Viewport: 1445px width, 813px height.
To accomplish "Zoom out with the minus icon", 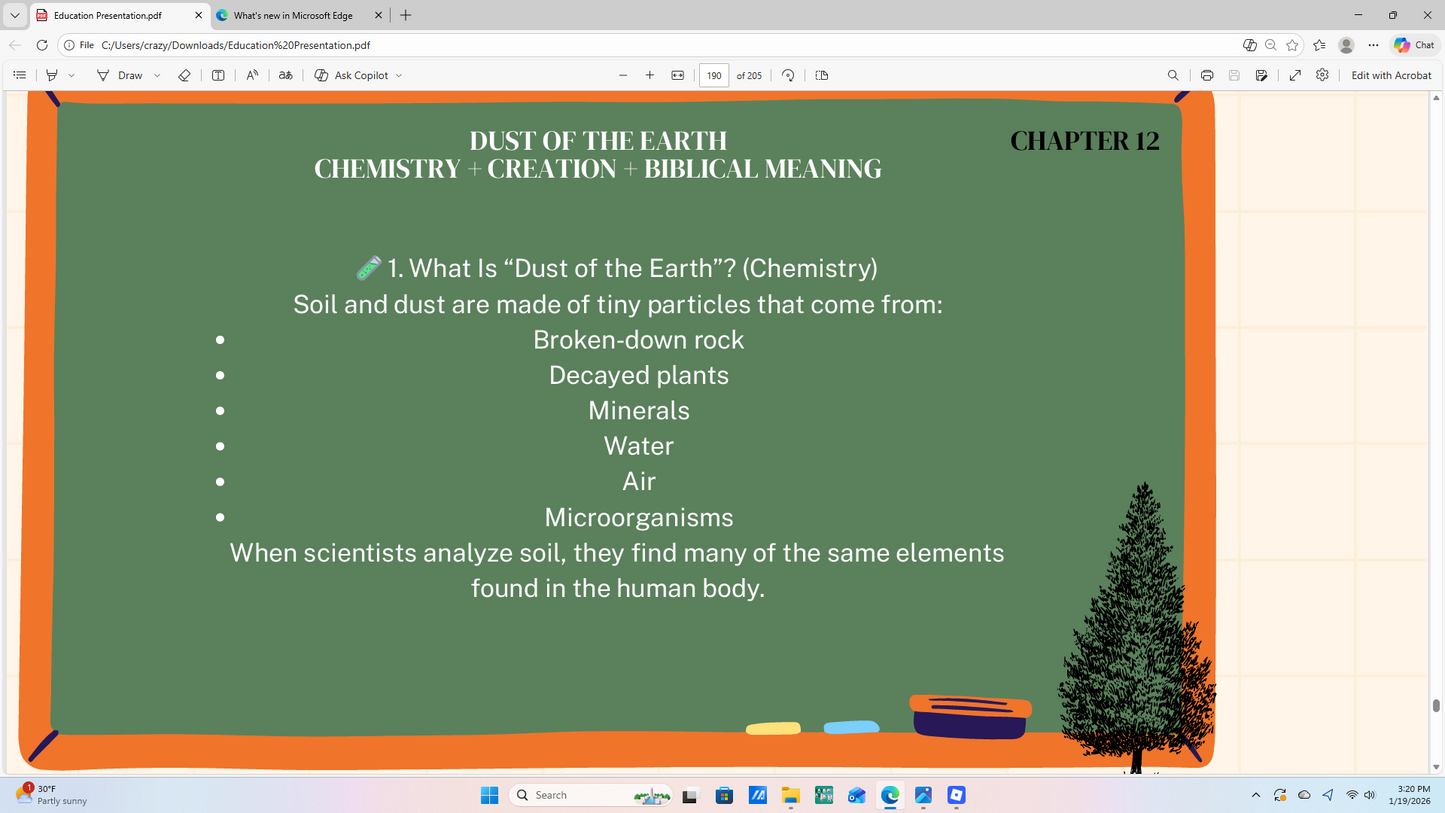I will 623,75.
